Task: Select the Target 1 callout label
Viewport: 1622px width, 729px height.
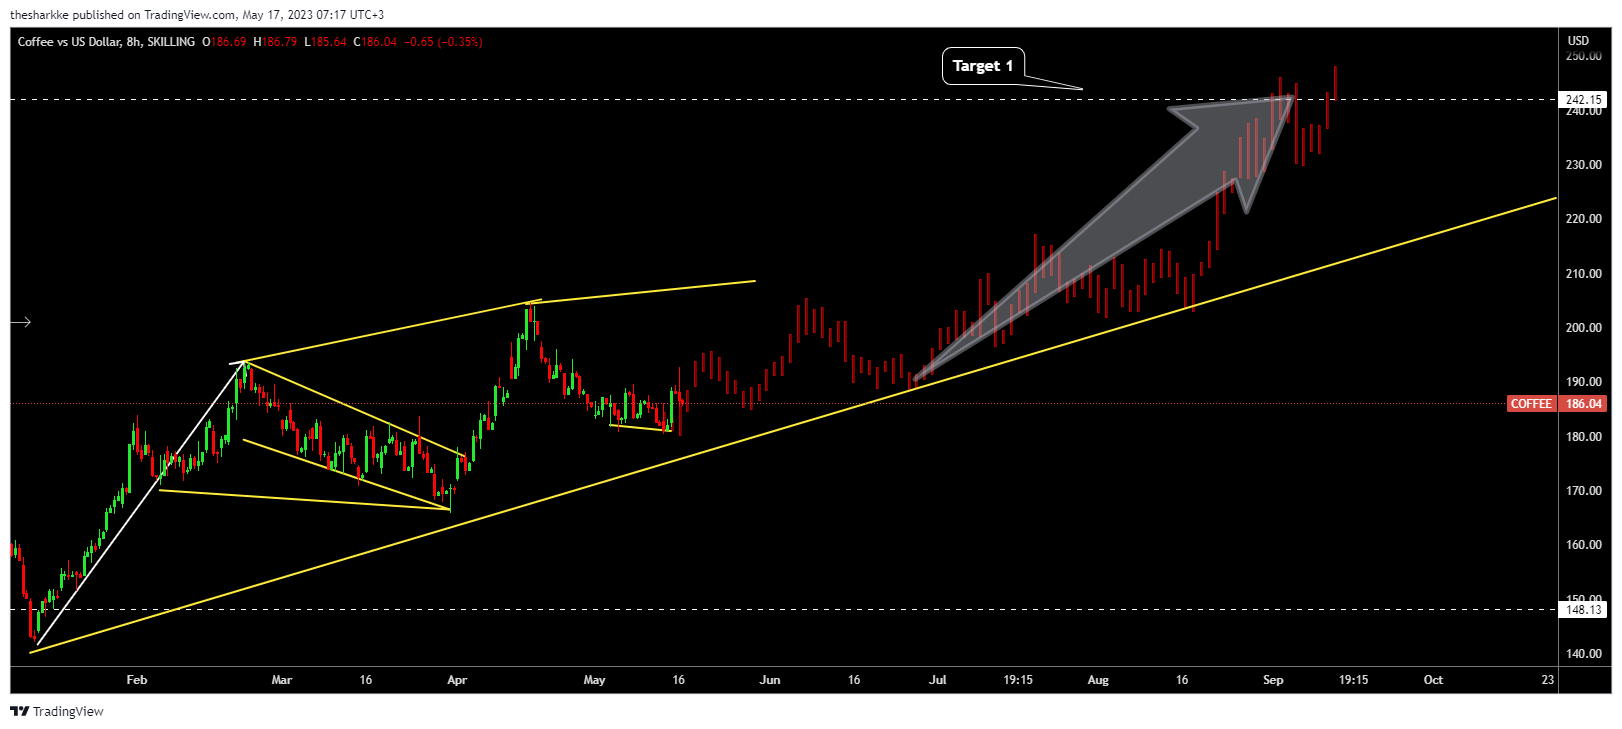Action: [983, 66]
